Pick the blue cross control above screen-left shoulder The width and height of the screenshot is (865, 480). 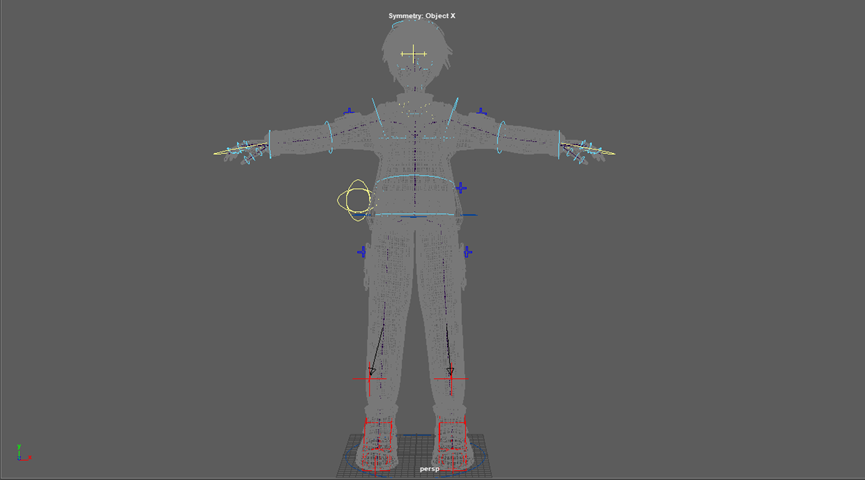(349, 112)
